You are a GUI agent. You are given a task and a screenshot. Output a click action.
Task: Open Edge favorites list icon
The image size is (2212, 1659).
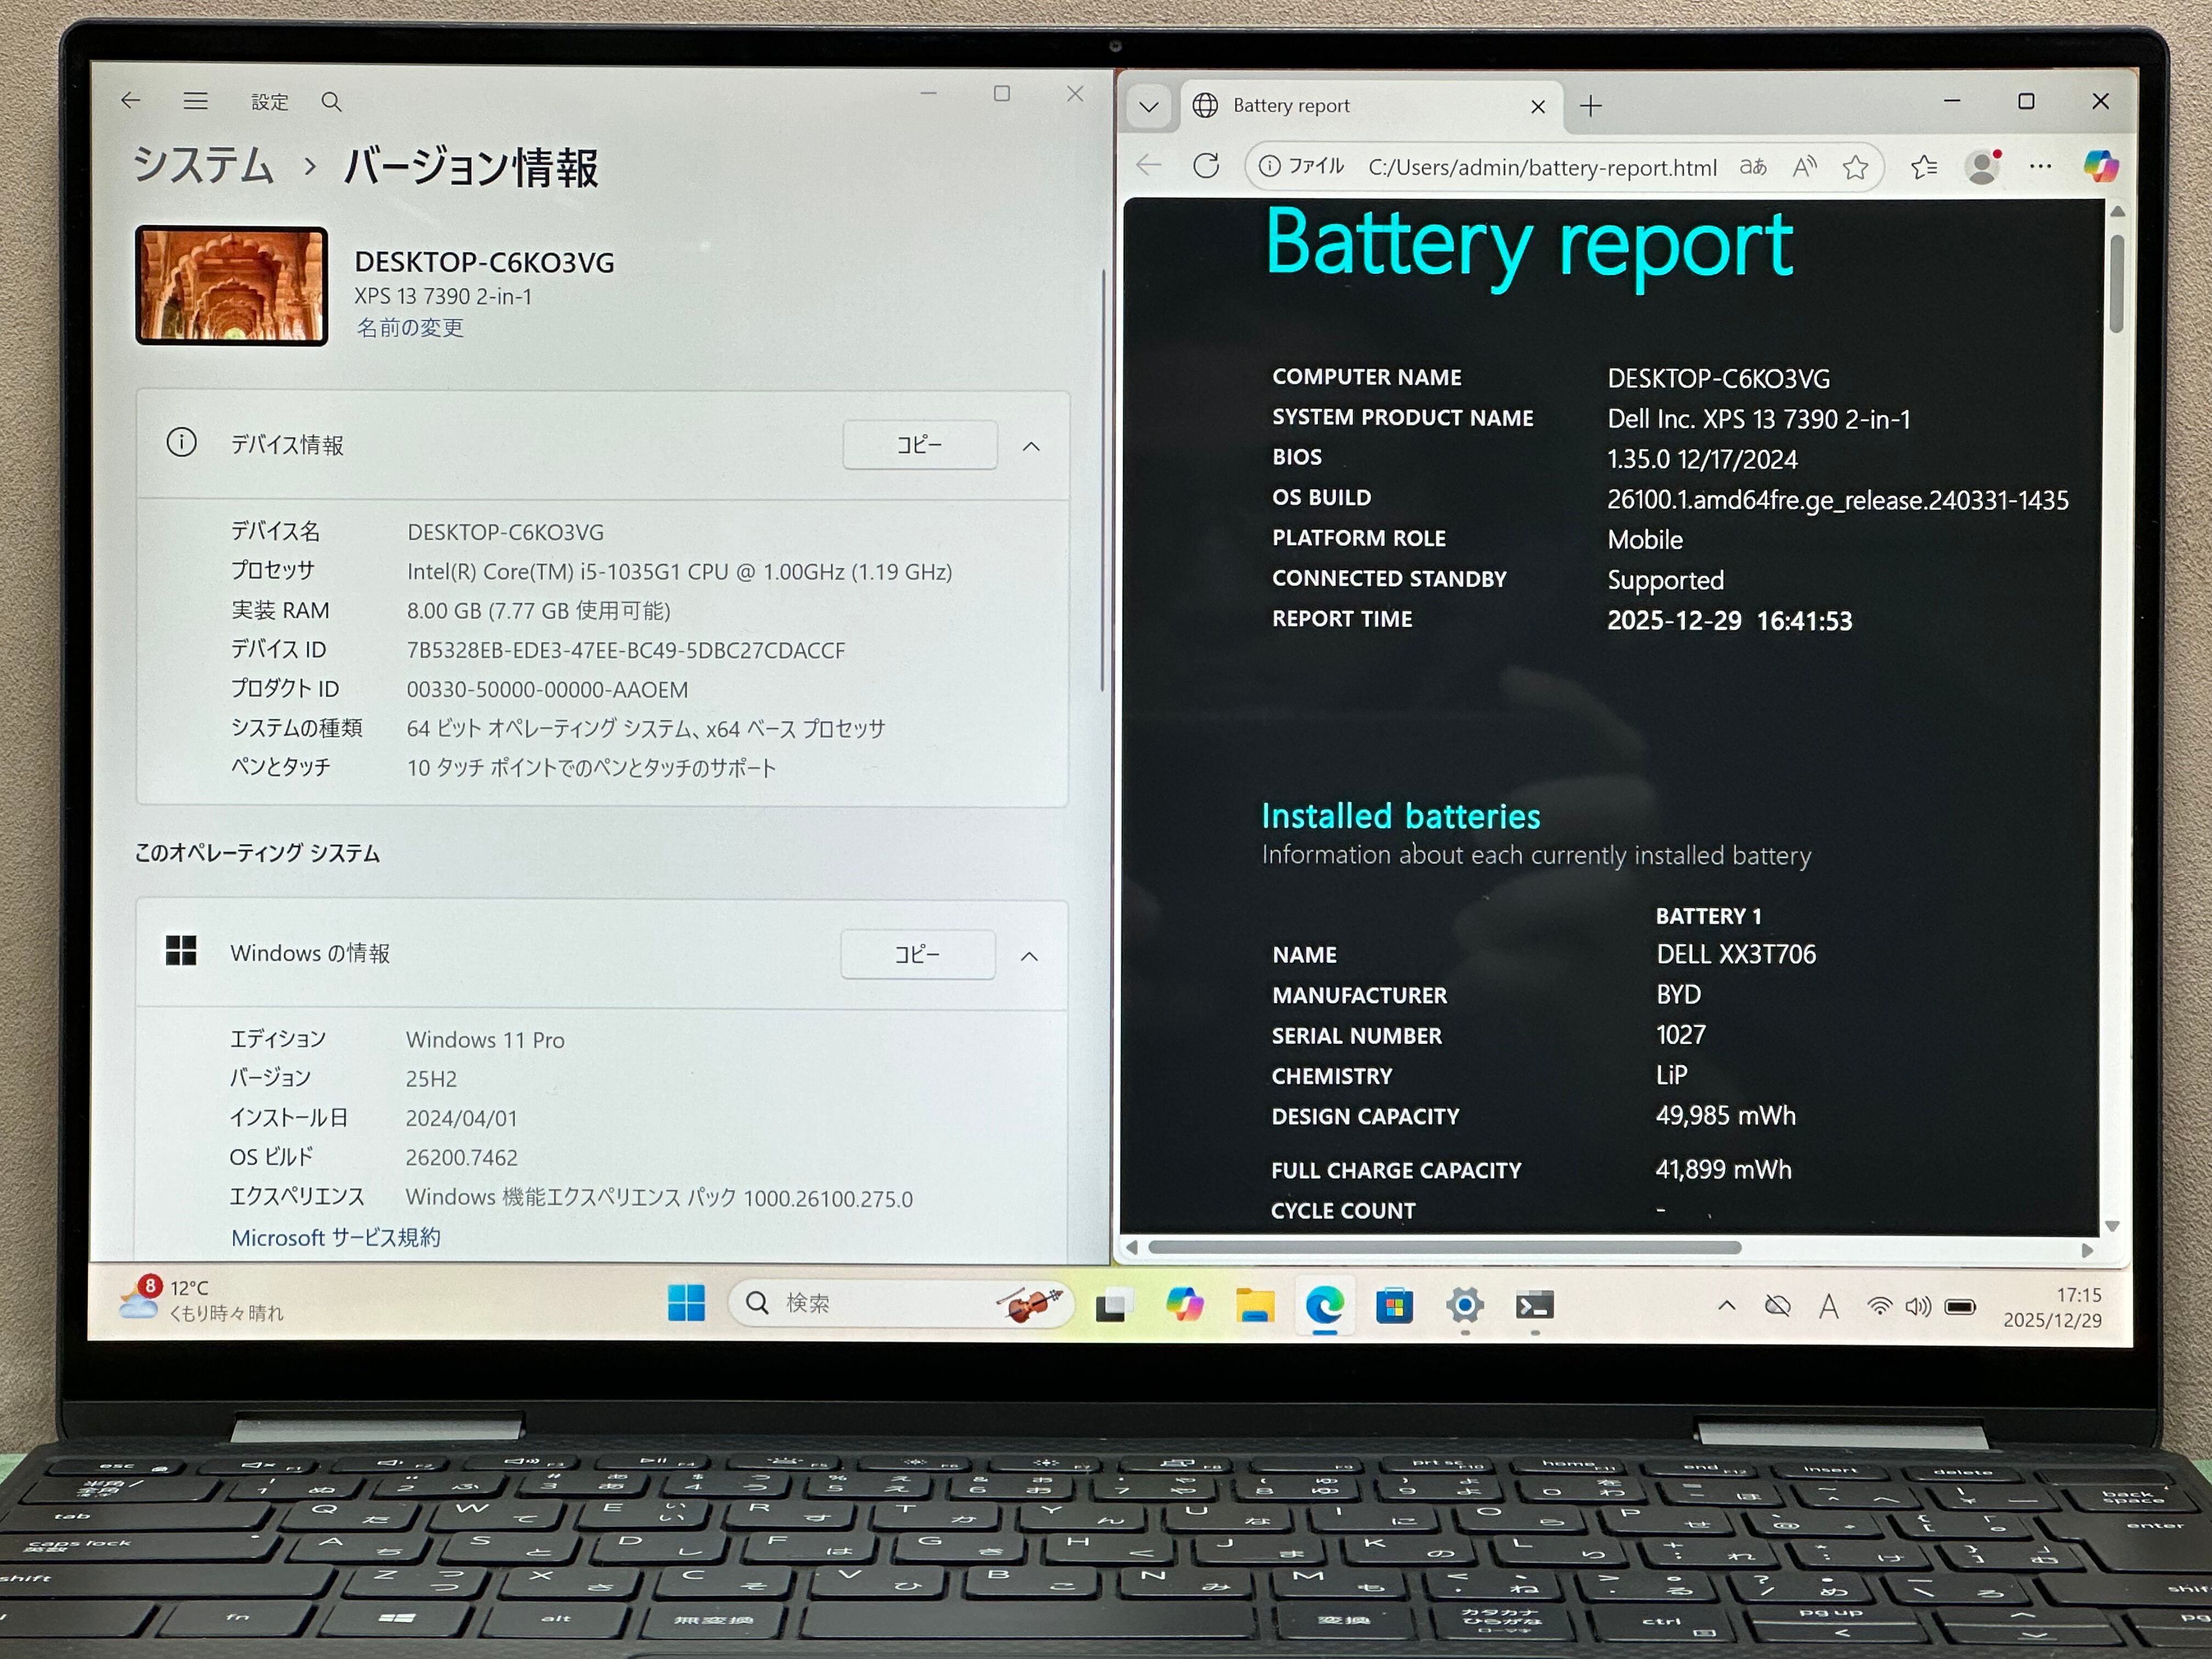[1923, 167]
